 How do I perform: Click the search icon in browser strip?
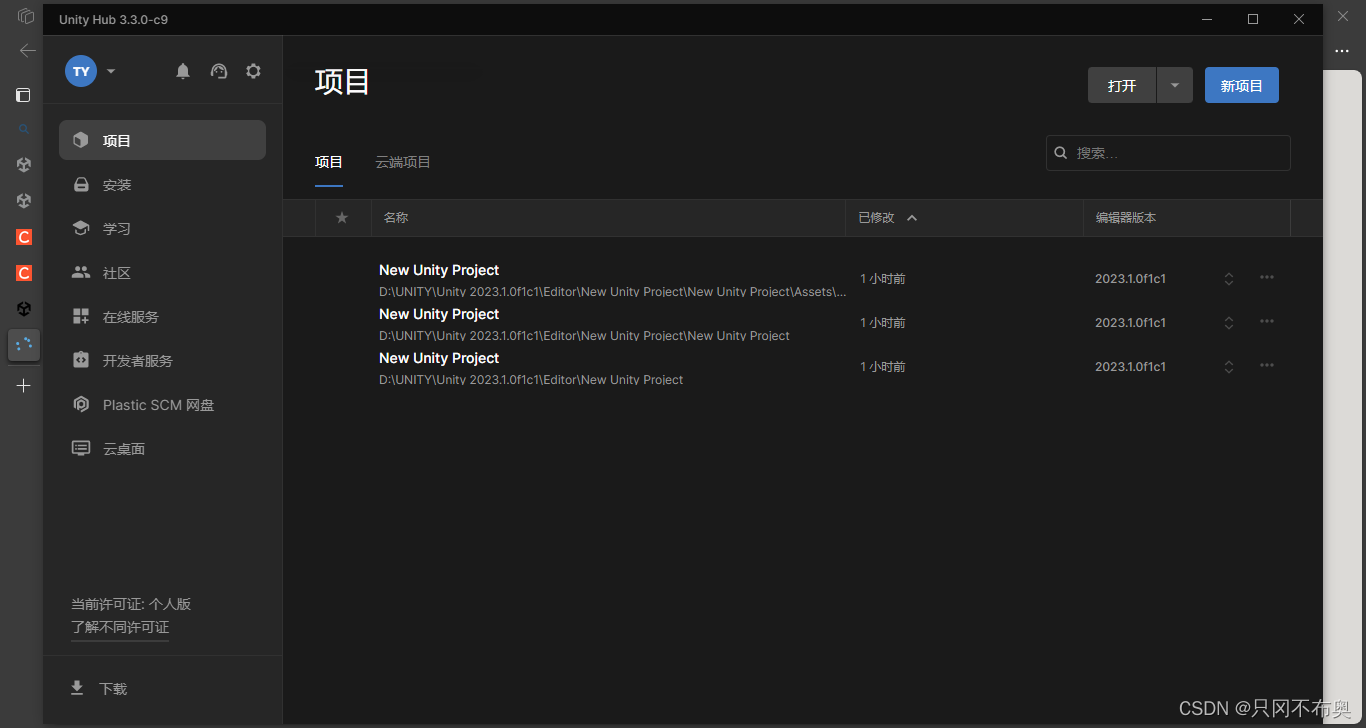[x=24, y=129]
